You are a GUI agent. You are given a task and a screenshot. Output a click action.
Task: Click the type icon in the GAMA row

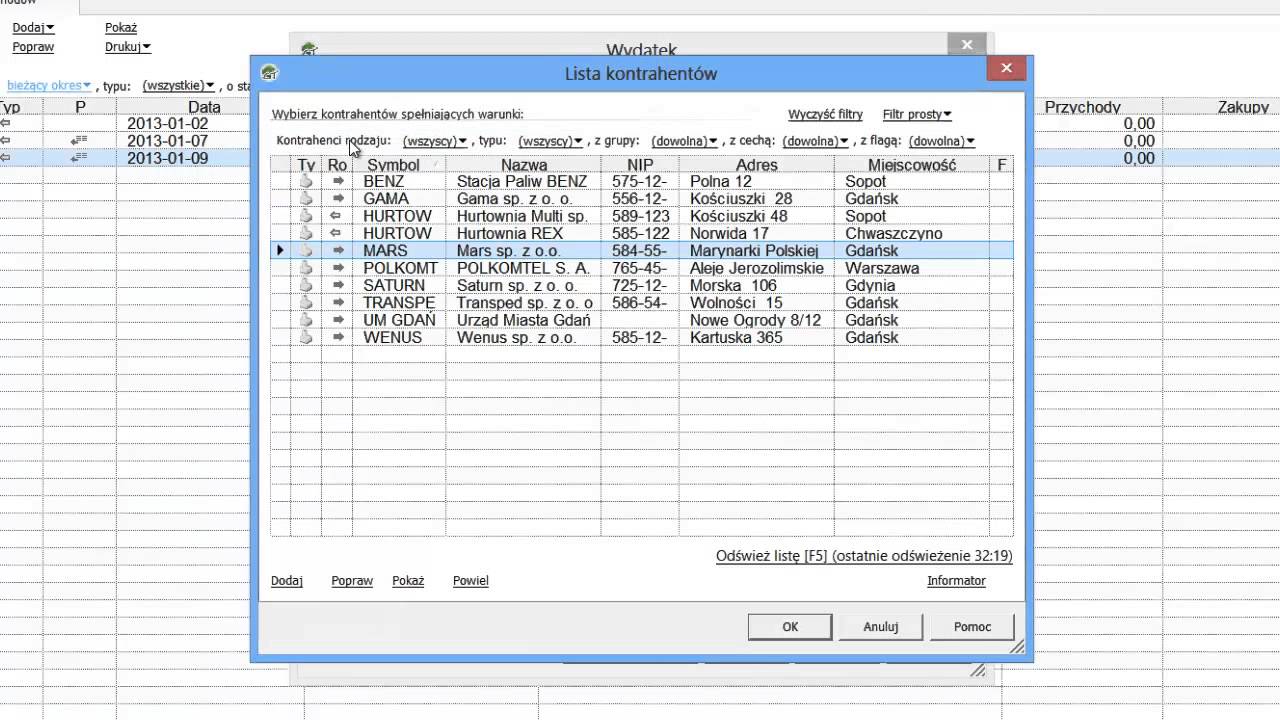pos(306,199)
